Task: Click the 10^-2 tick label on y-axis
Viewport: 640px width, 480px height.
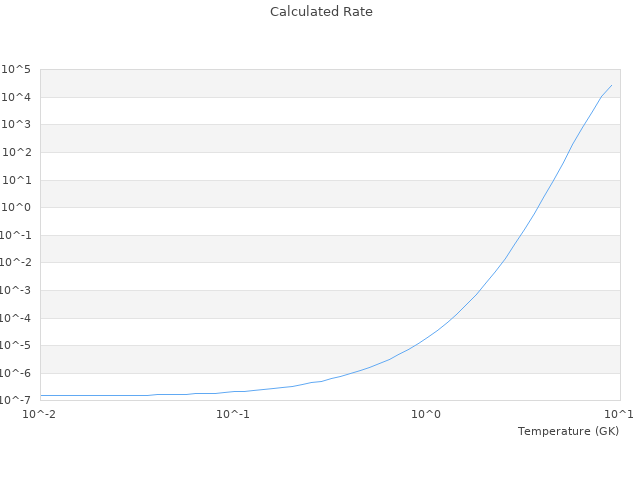Action: (x=14, y=263)
